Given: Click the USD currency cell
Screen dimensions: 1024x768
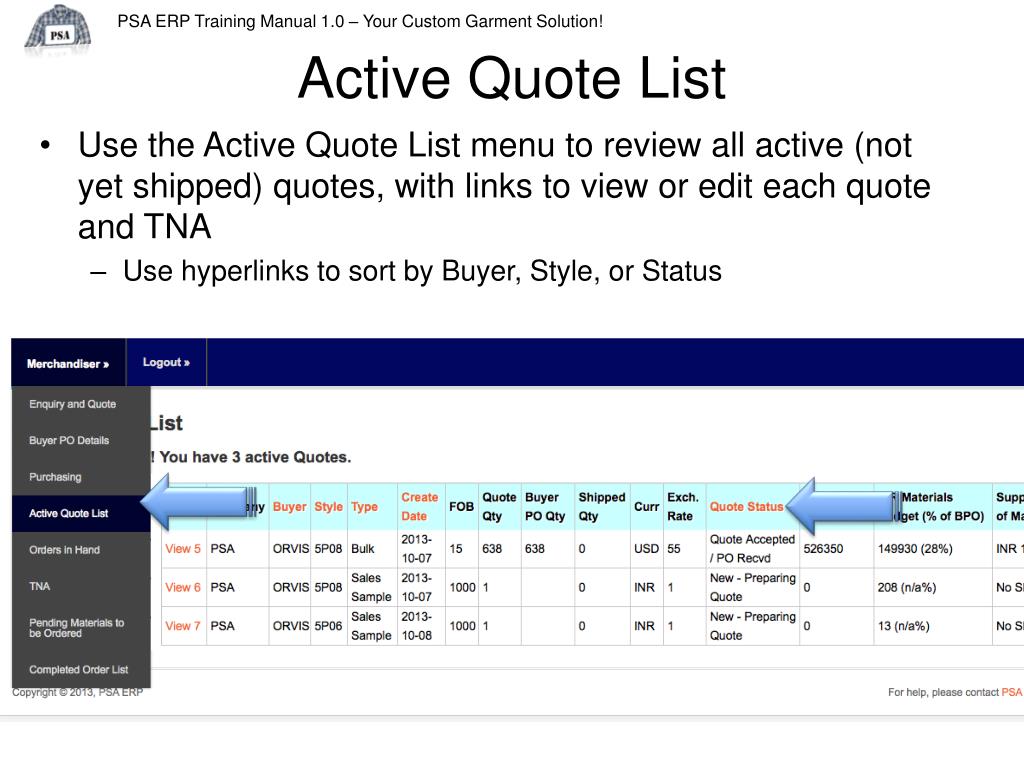Looking at the screenshot, I should (647, 549).
